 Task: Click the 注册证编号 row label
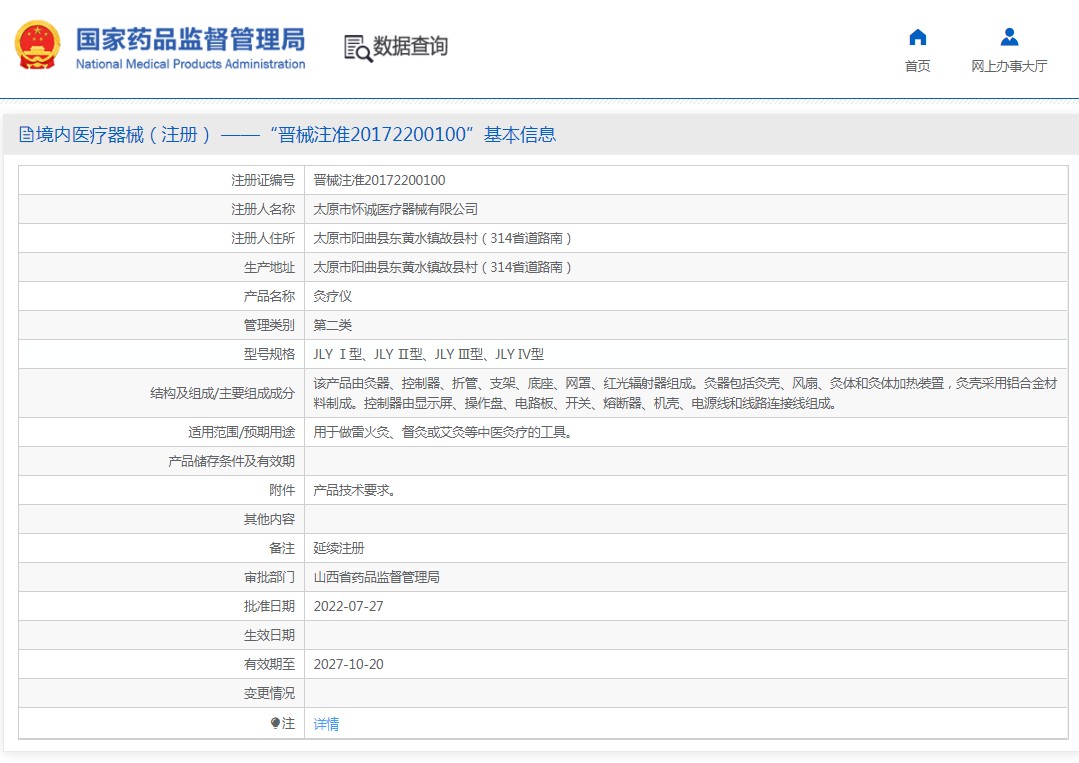click(263, 180)
